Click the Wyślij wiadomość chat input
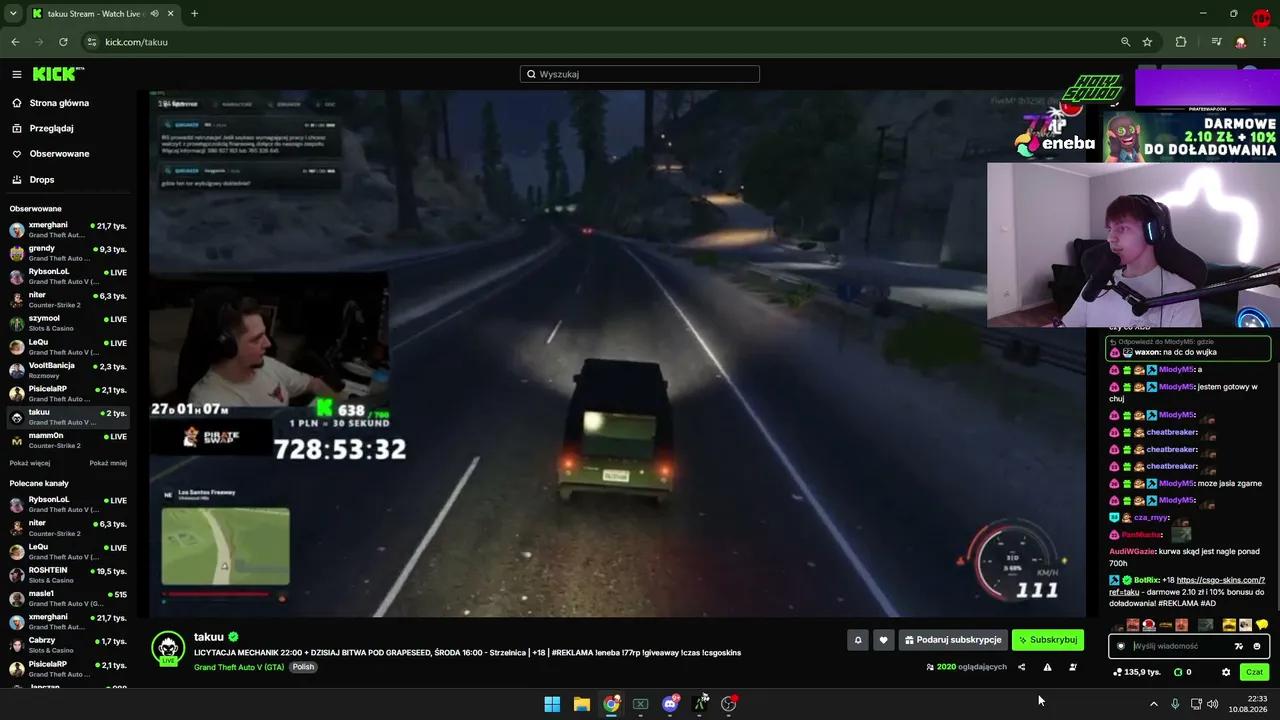Image resolution: width=1280 pixels, height=720 pixels. point(1180,646)
